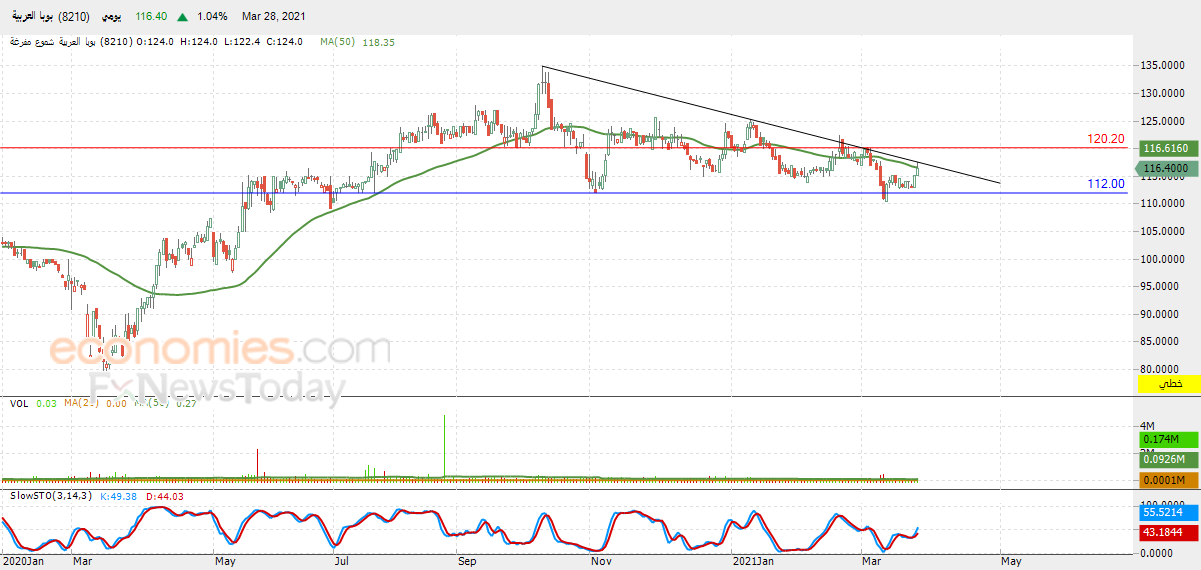Image resolution: width=1201 pixels, height=570 pixels.
Task: Click the last price 116.40 in header
Action: pos(153,17)
